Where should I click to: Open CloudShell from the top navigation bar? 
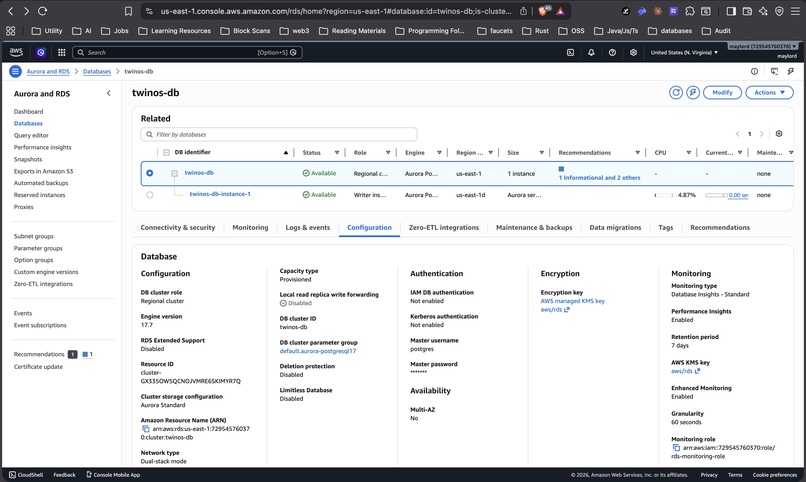click(x=570, y=52)
